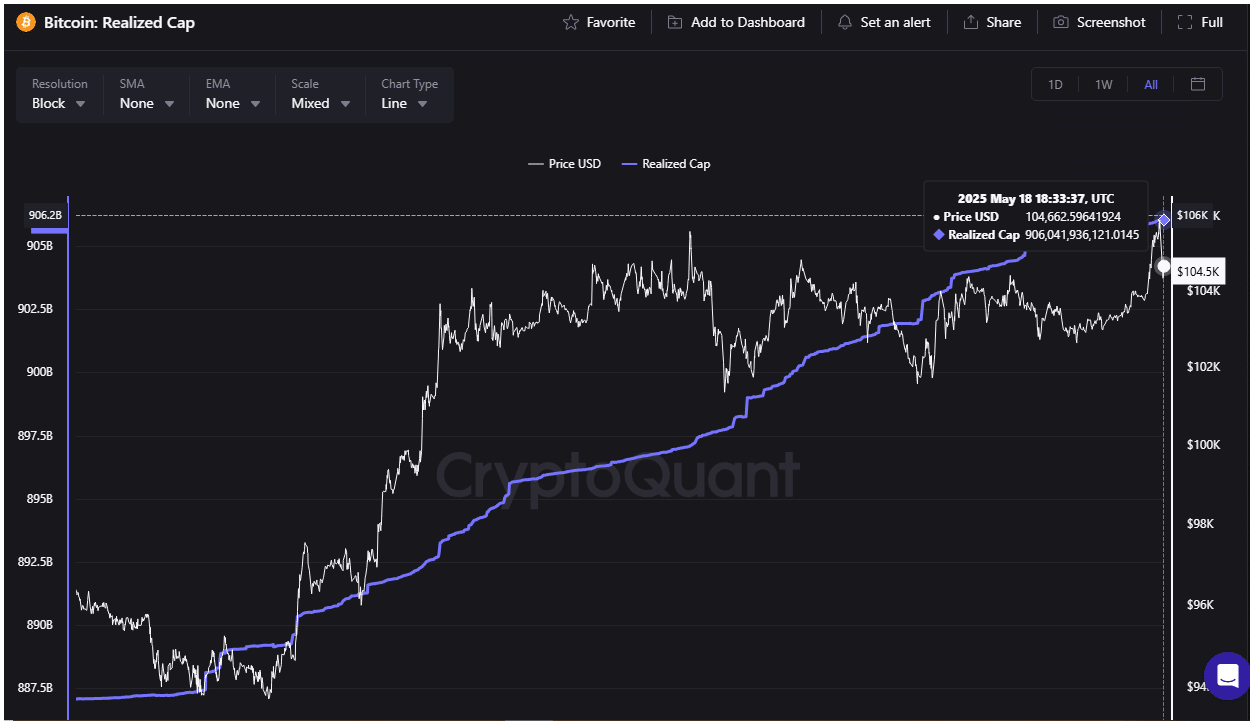Click the $104.5K price axis label
Viewport: 1254px width, 725px height.
tap(1197, 271)
